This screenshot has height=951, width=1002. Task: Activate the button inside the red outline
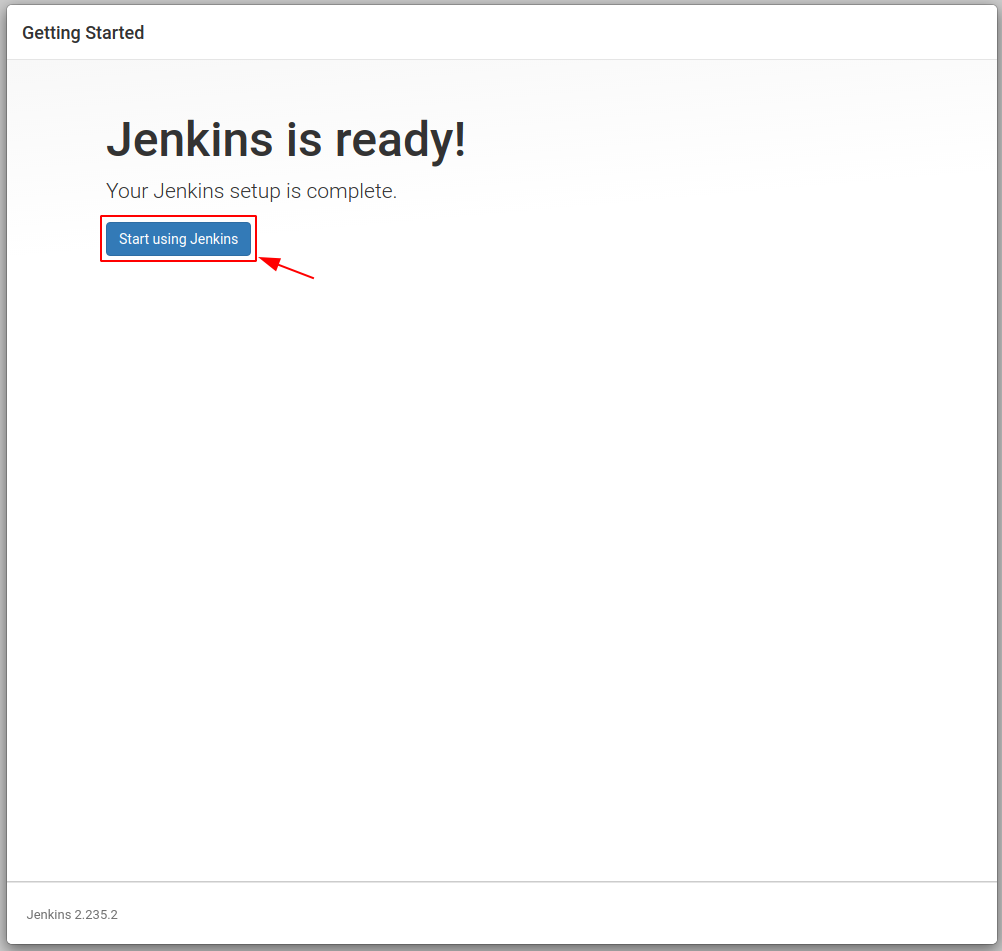(x=178, y=238)
